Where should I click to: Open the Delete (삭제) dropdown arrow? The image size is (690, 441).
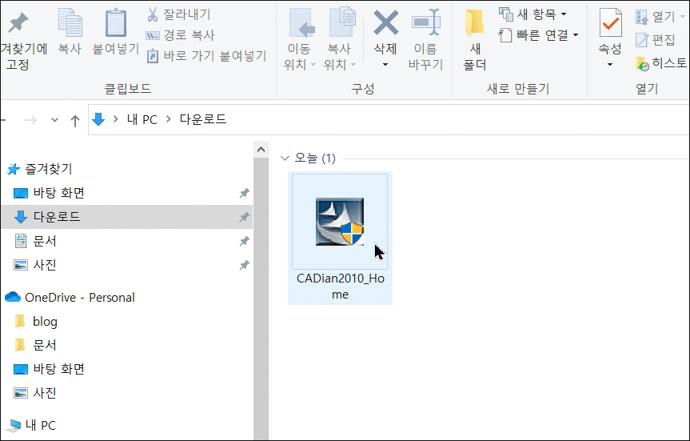pyautogui.click(x=385, y=65)
